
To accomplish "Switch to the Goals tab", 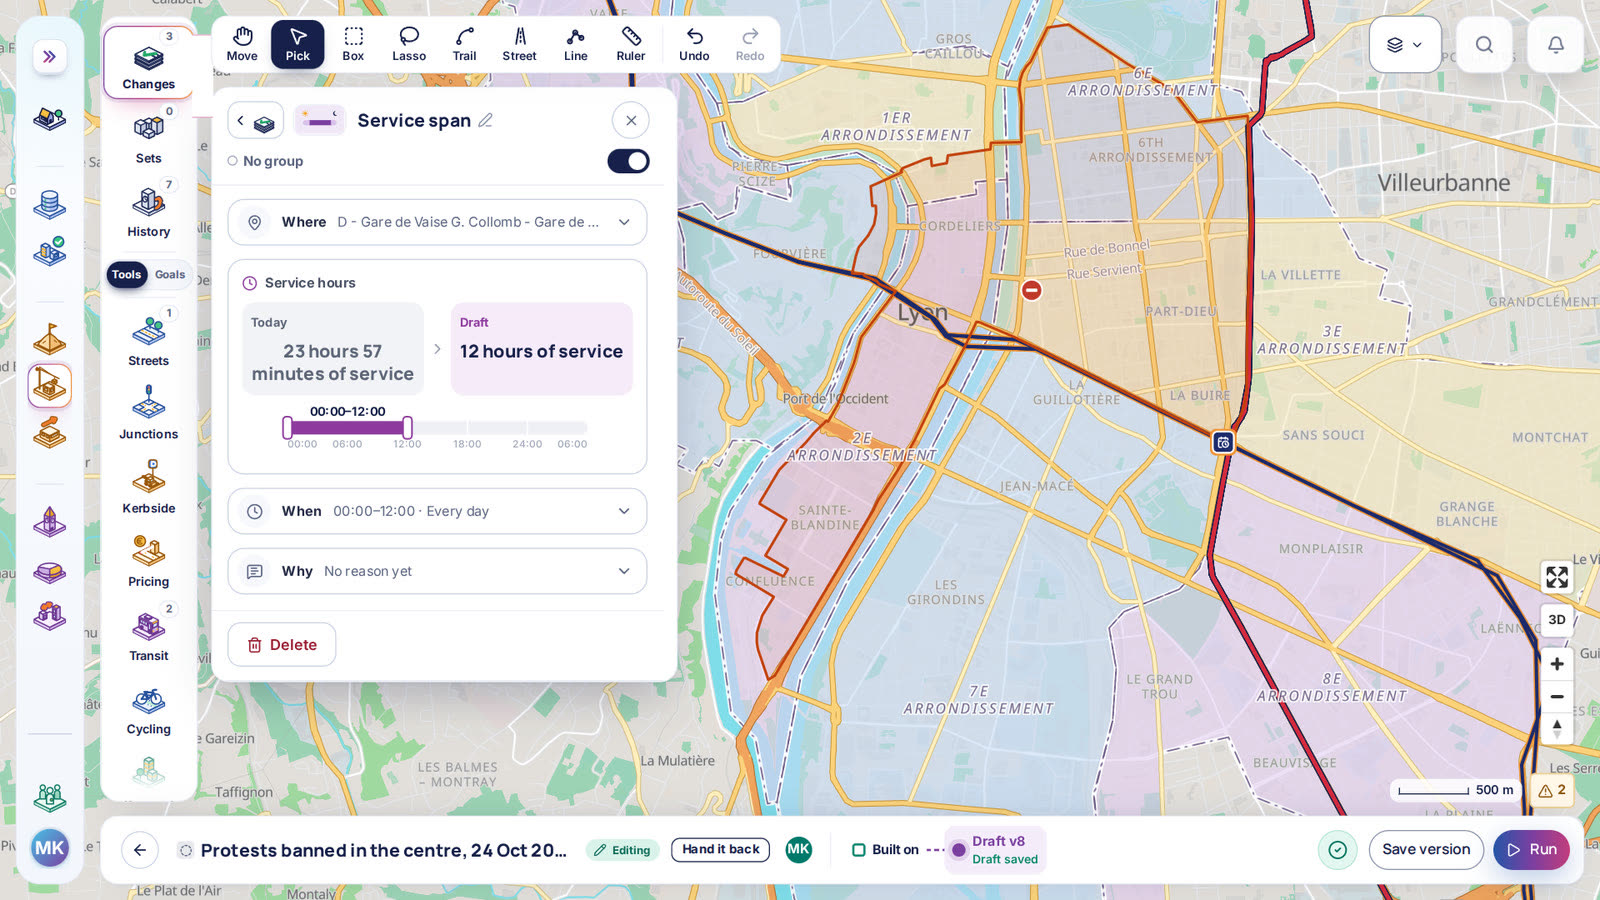I will click(170, 275).
